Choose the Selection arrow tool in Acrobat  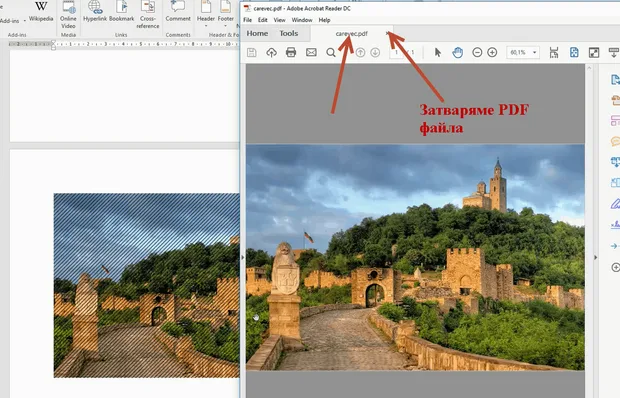coord(438,52)
